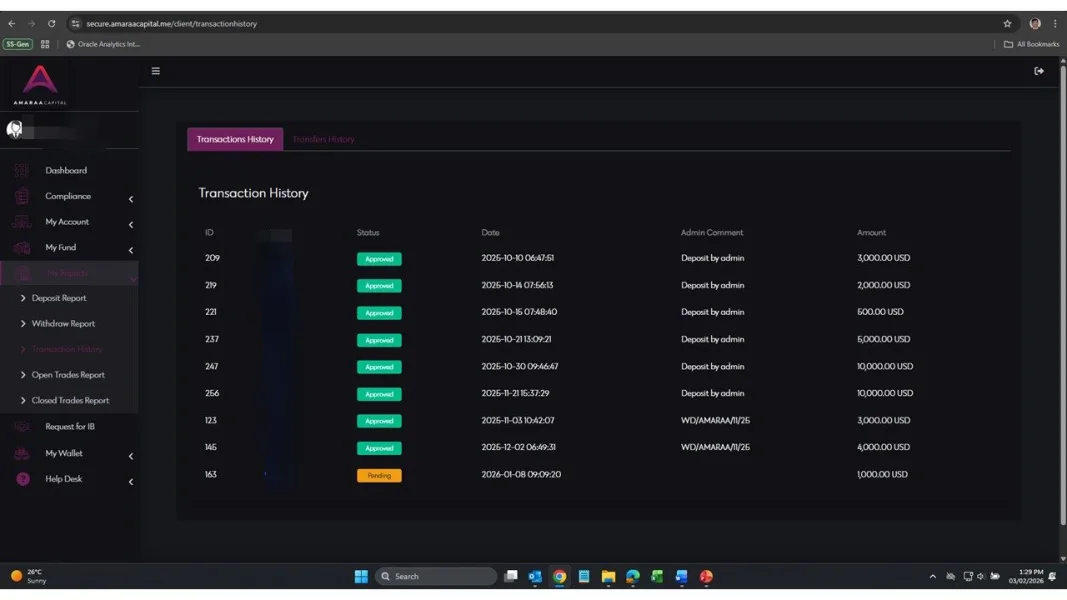Expand the Compliance submenu arrow
The height and width of the screenshot is (600, 1067).
click(x=131, y=199)
